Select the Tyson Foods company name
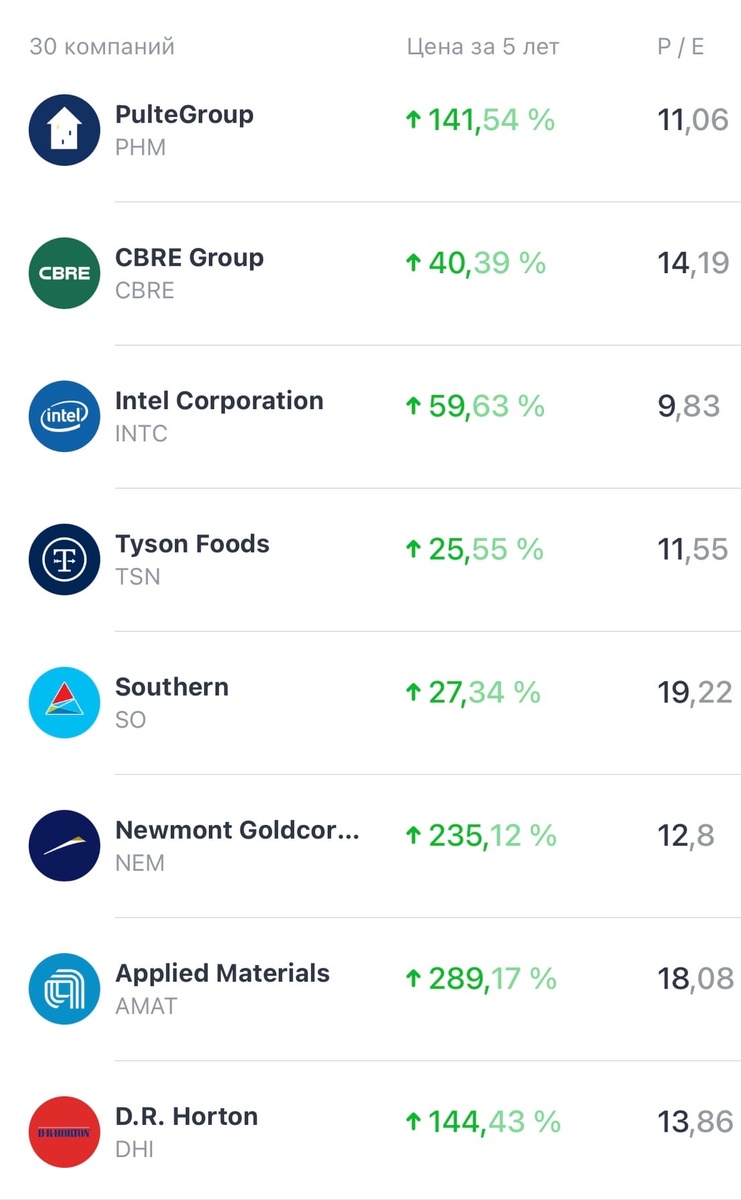The width and height of the screenshot is (741, 1200). [192, 544]
